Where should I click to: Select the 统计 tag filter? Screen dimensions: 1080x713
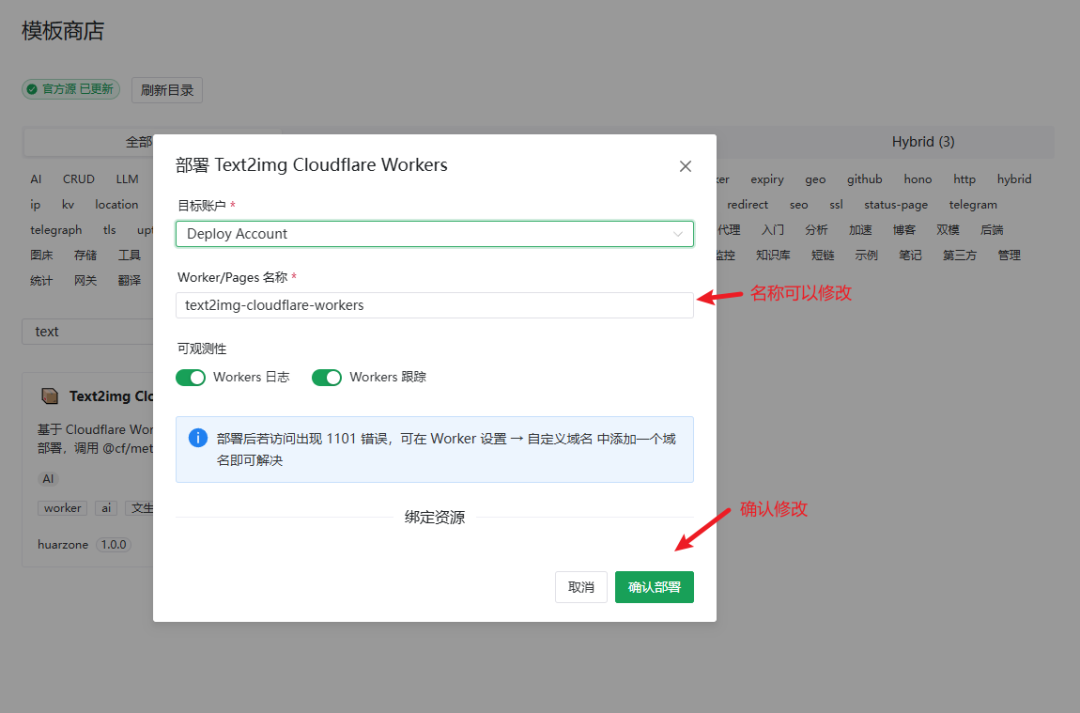(x=41, y=281)
